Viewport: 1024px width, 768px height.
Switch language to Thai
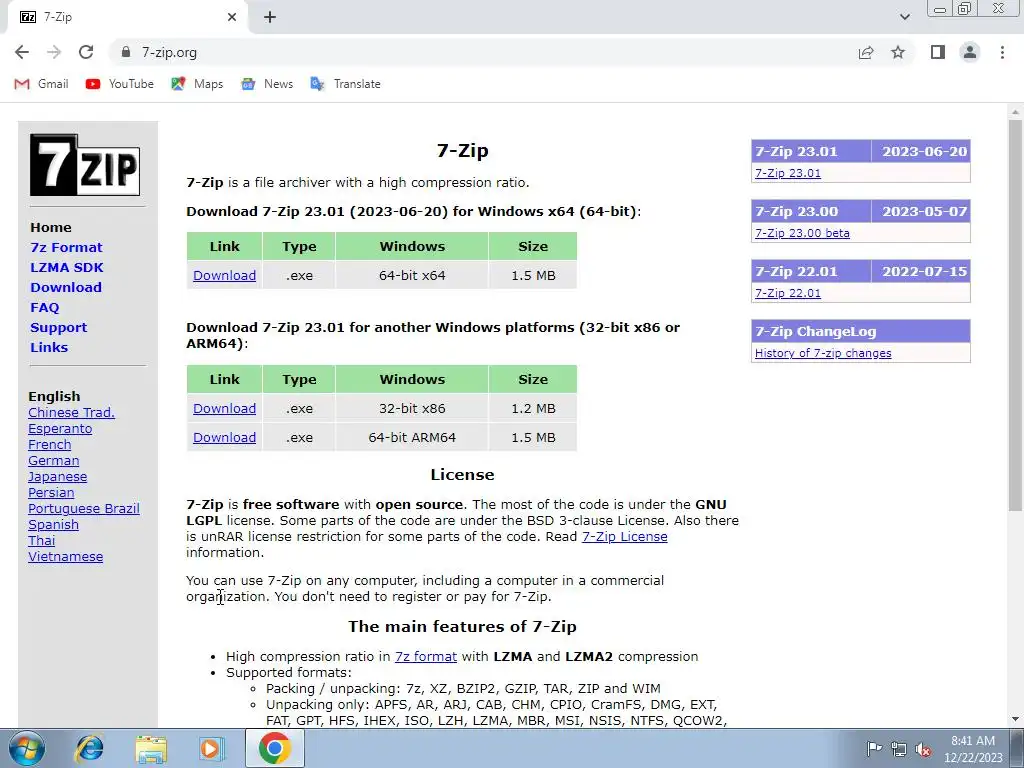(x=42, y=541)
